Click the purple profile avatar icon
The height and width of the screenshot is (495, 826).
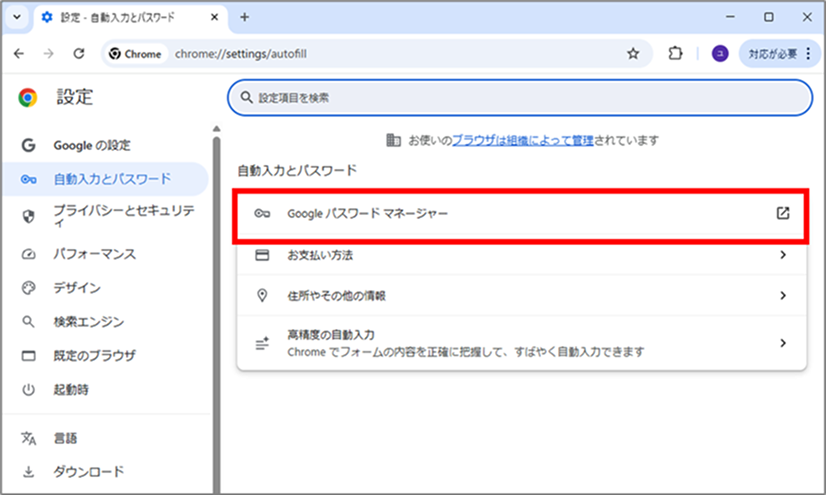[x=719, y=54]
